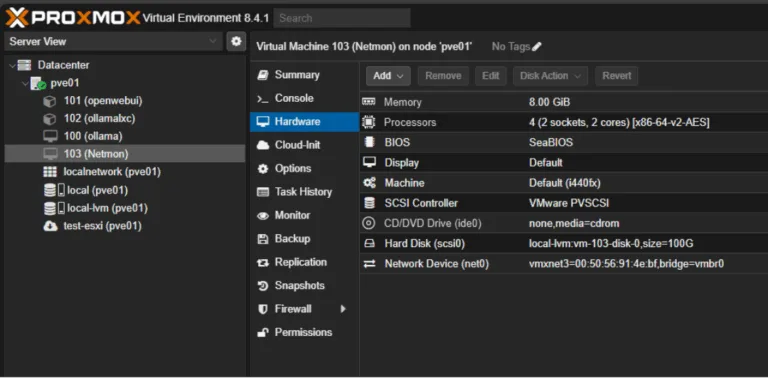The height and width of the screenshot is (378, 768).
Task: Collapse the Datacenter tree node
Action: tap(12, 65)
